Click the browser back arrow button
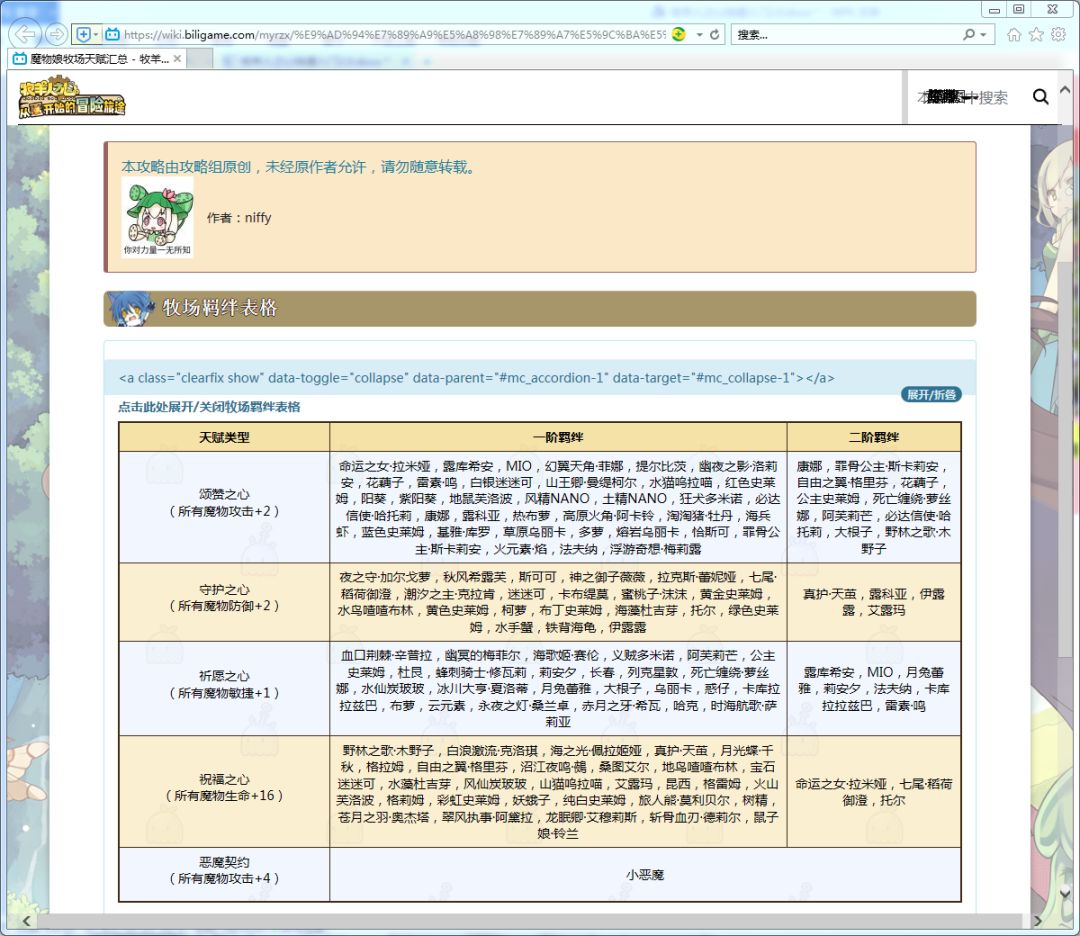Viewport: 1080px width, 936px height. [25, 34]
